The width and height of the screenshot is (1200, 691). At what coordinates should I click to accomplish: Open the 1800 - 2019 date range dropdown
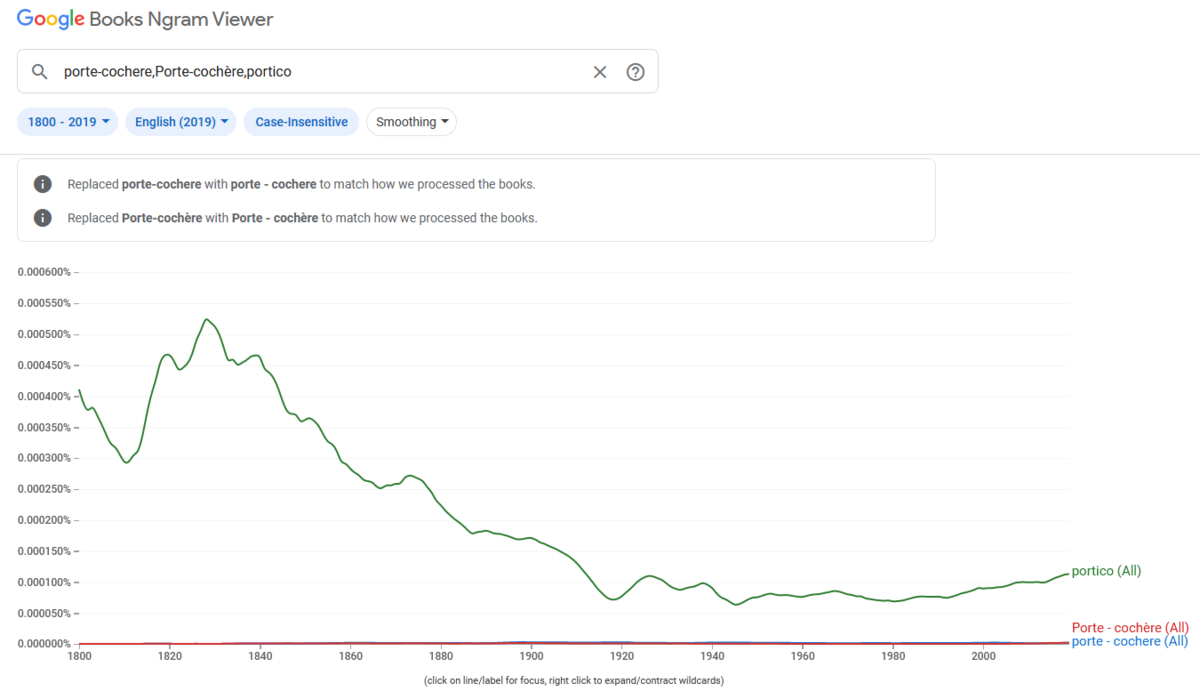click(68, 122)
